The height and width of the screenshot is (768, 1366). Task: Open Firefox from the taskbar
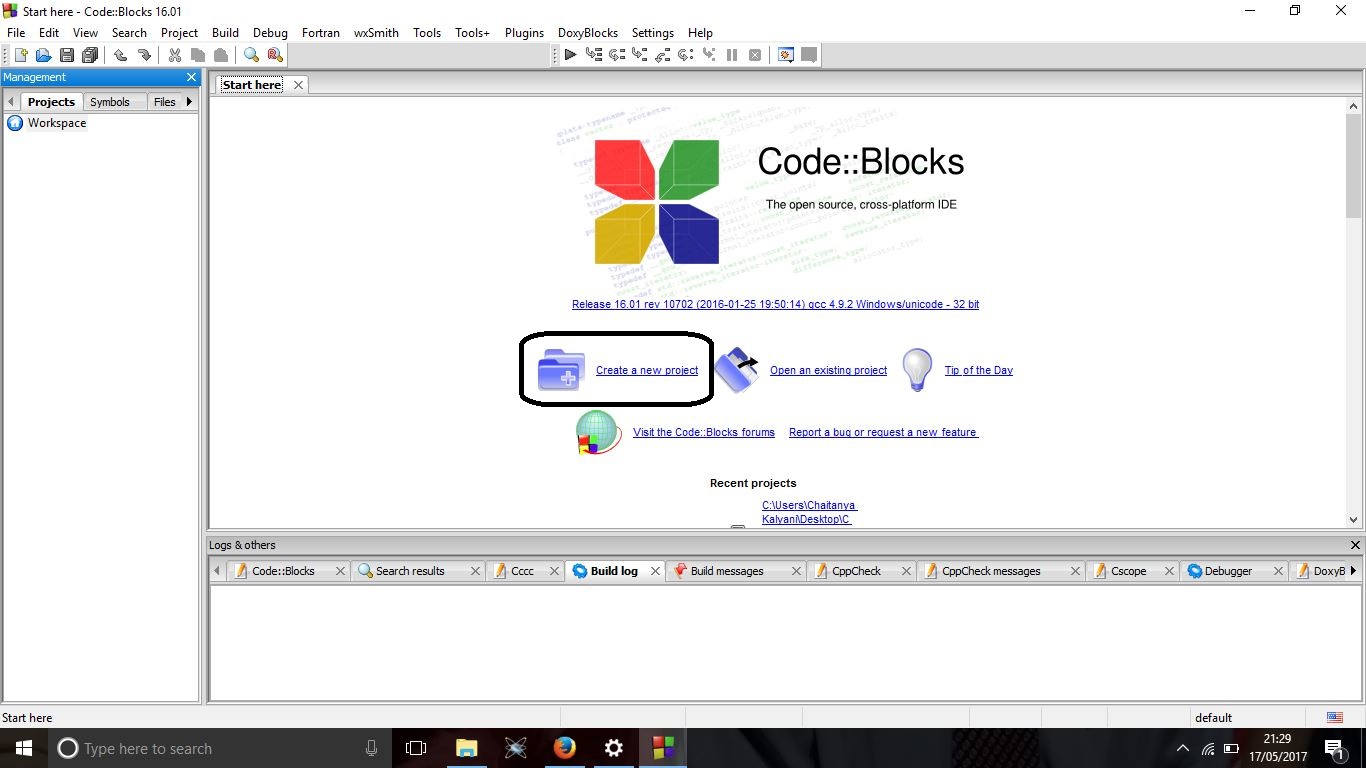[x=564, y=748]
